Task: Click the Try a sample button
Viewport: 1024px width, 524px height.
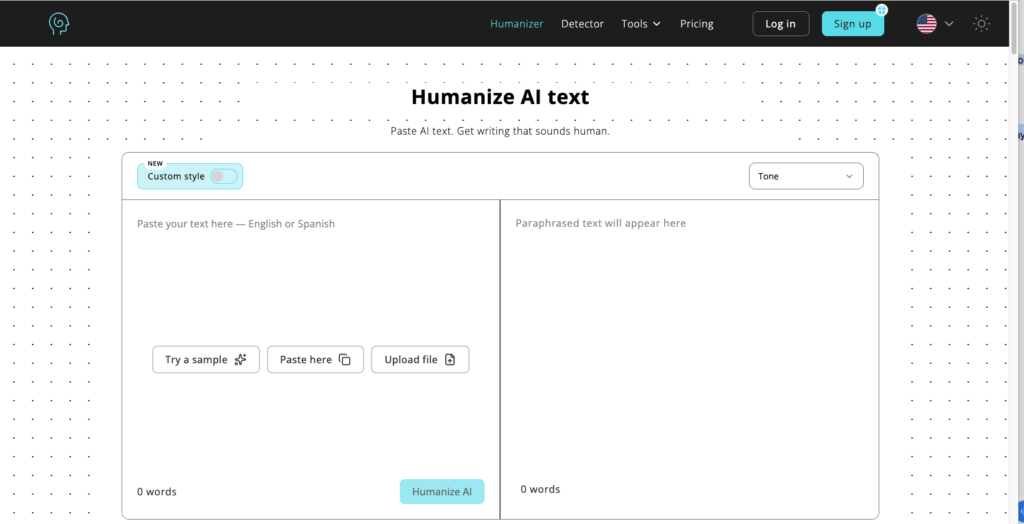Action: 206,359
